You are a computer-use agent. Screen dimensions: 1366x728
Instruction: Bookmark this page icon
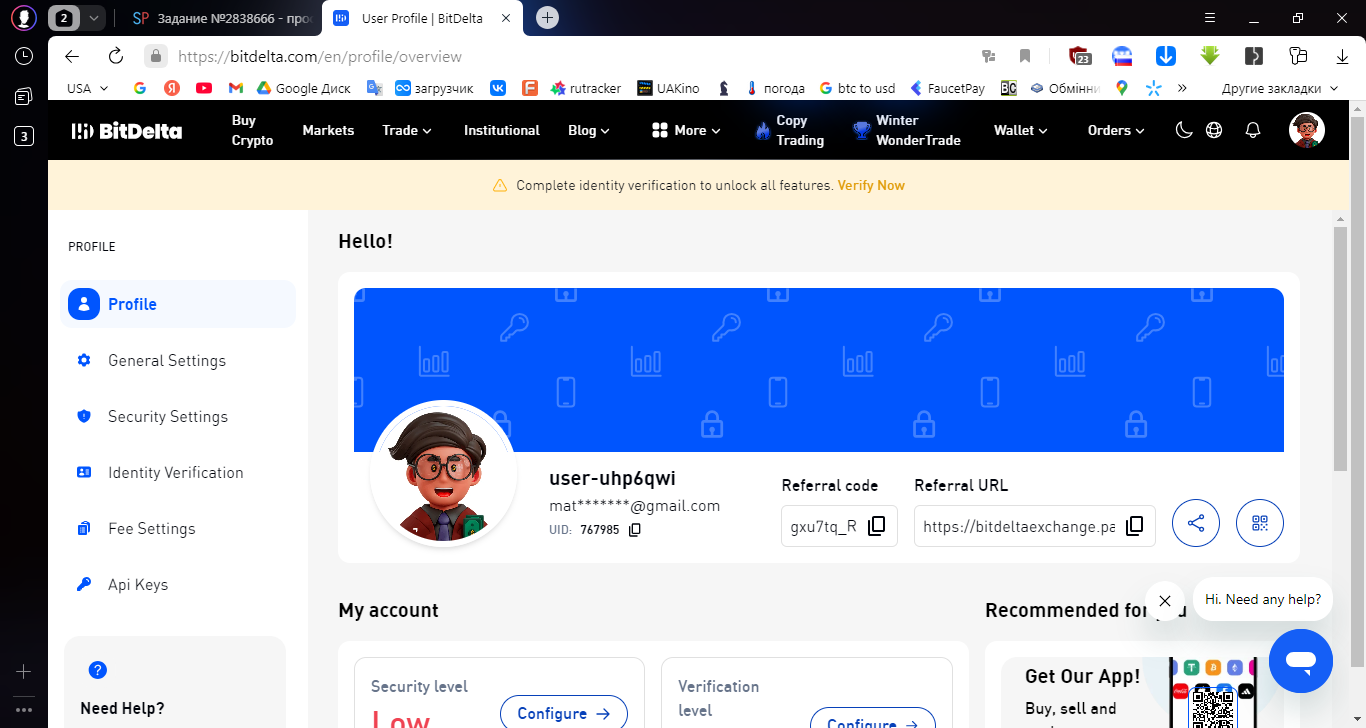coord(1025,56)
